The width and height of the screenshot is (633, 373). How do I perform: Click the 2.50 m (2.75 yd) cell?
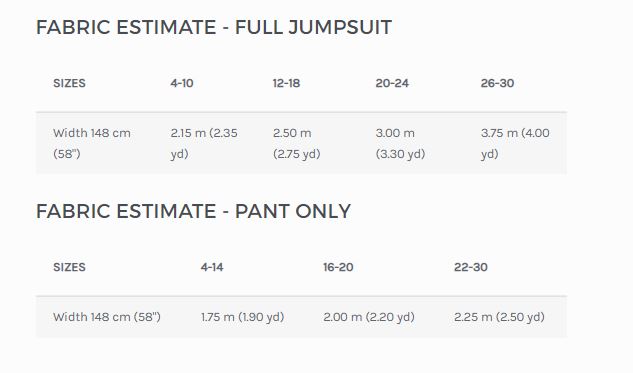pyautogui.click(x=297, y=143)
